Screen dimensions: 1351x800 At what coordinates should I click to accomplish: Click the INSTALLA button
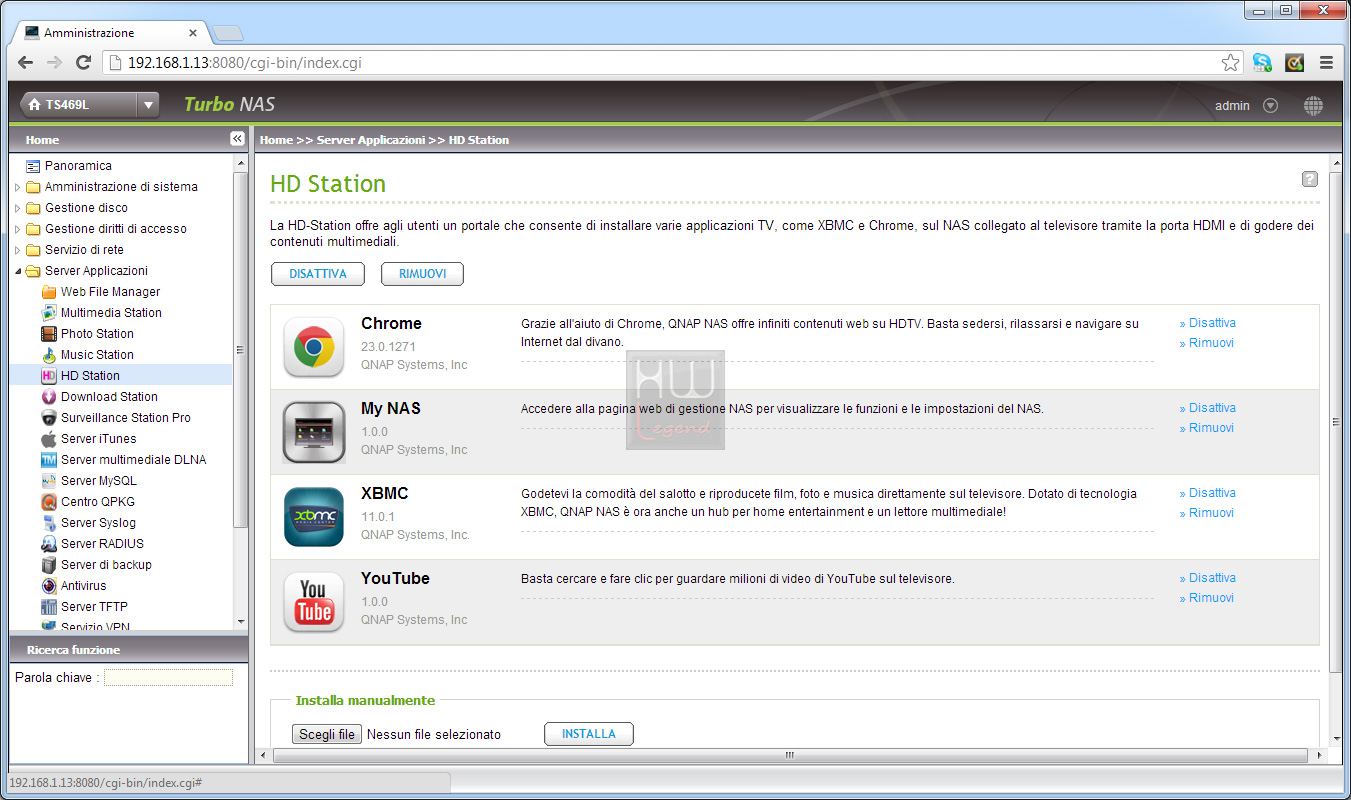click(589, 734)
